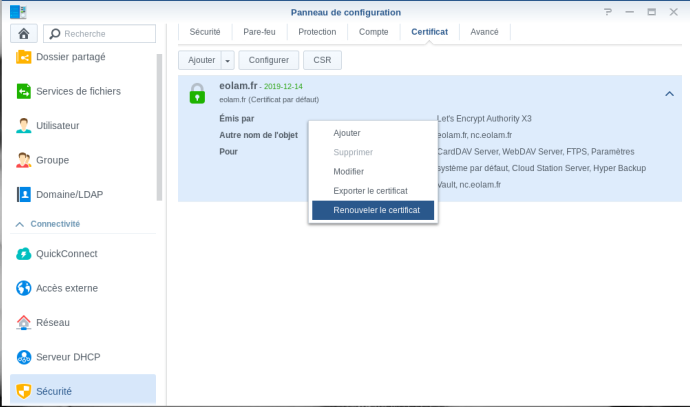Viewport: 690px width, 407px height.
Task: Open Accès externe globe icon
Action: click(x=24, y=288)
